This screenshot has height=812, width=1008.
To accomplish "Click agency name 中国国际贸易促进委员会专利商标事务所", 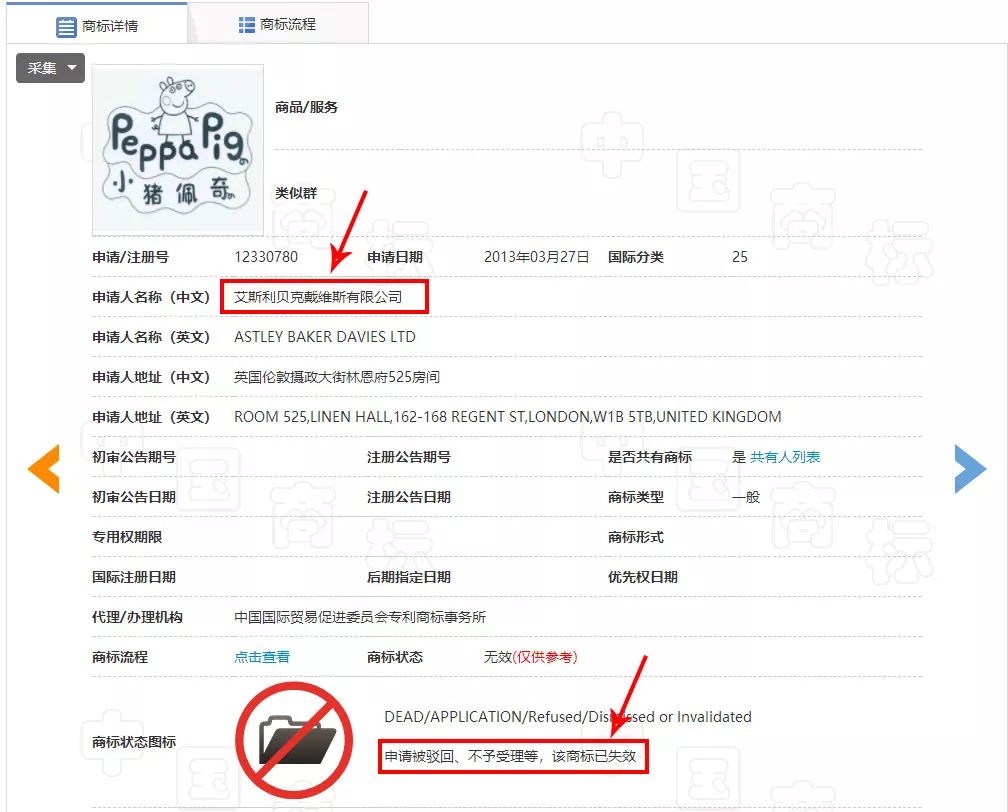I will pyautogui.click(x=360, y=617).
